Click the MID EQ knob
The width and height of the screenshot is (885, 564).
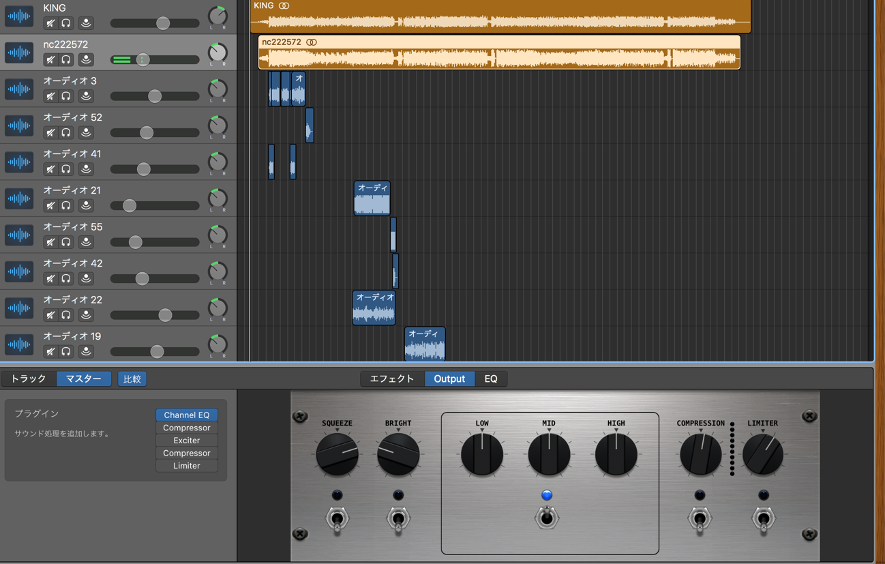(x=549, y=454)
